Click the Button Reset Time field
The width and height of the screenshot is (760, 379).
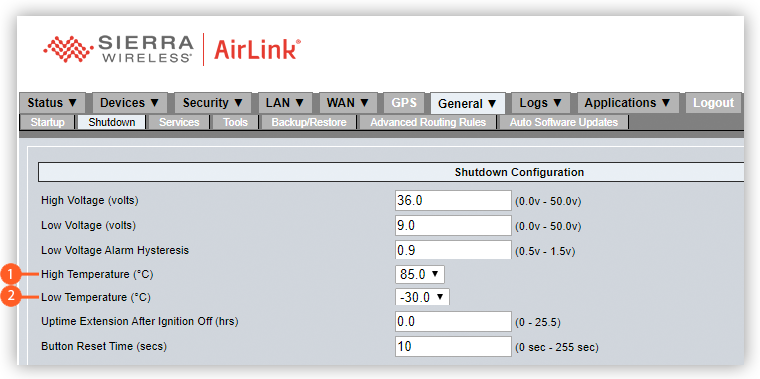point(453,347)
